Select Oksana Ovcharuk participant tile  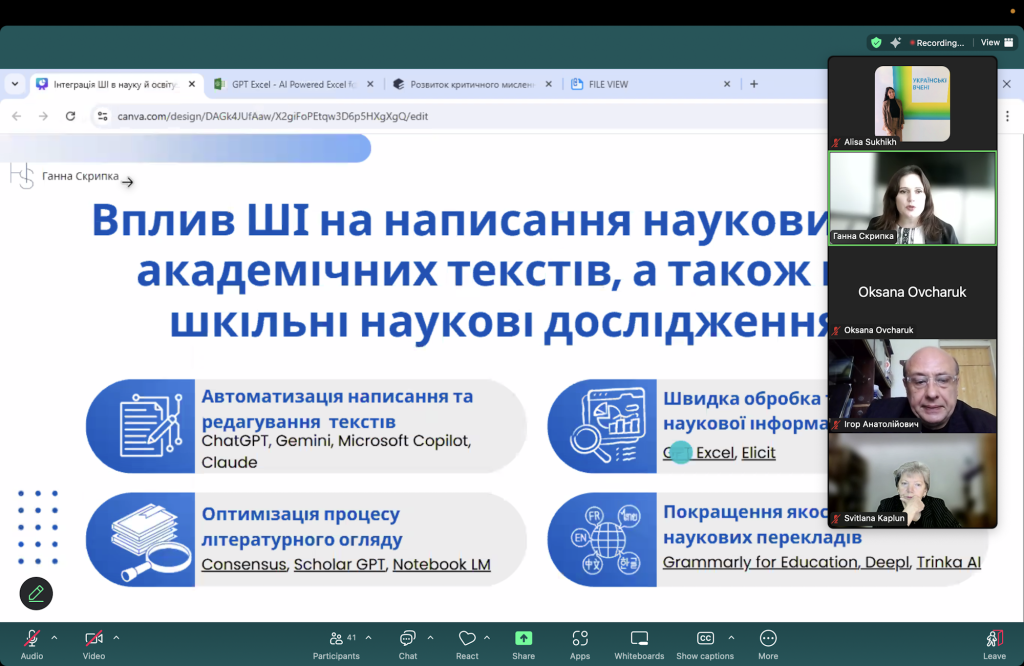[912, 292]
